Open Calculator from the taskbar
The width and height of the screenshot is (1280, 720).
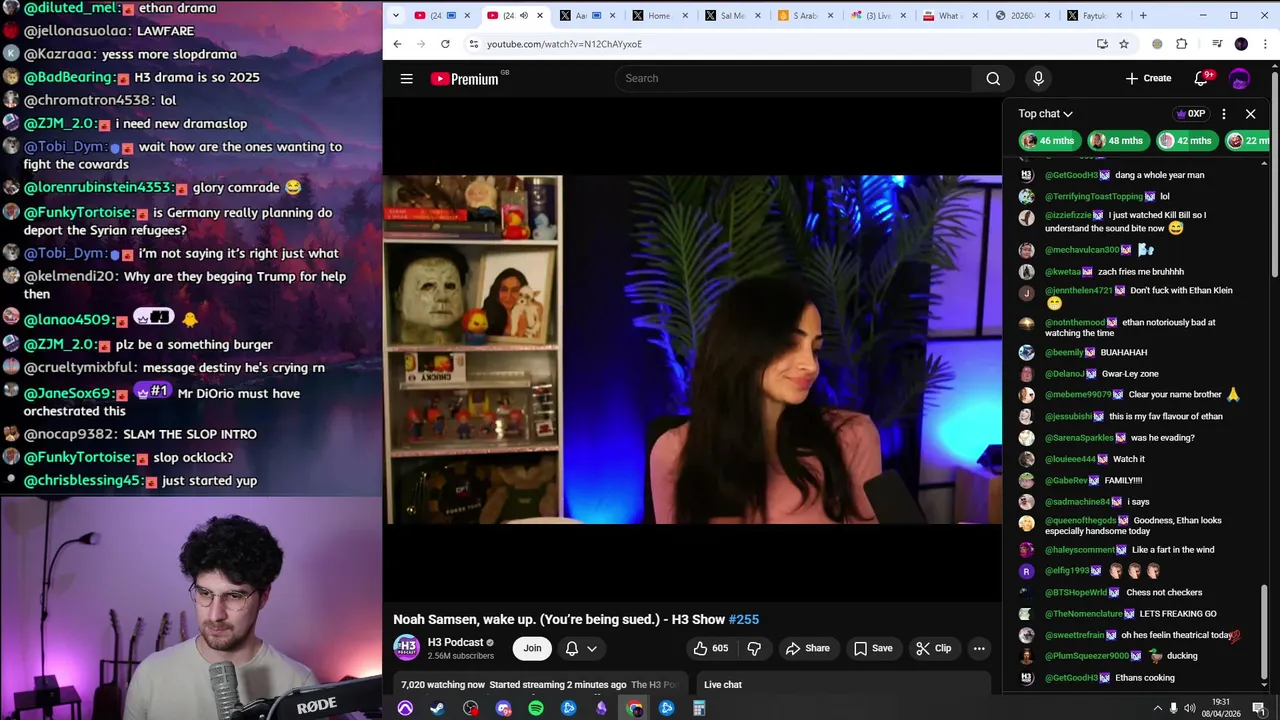(699, 709)
